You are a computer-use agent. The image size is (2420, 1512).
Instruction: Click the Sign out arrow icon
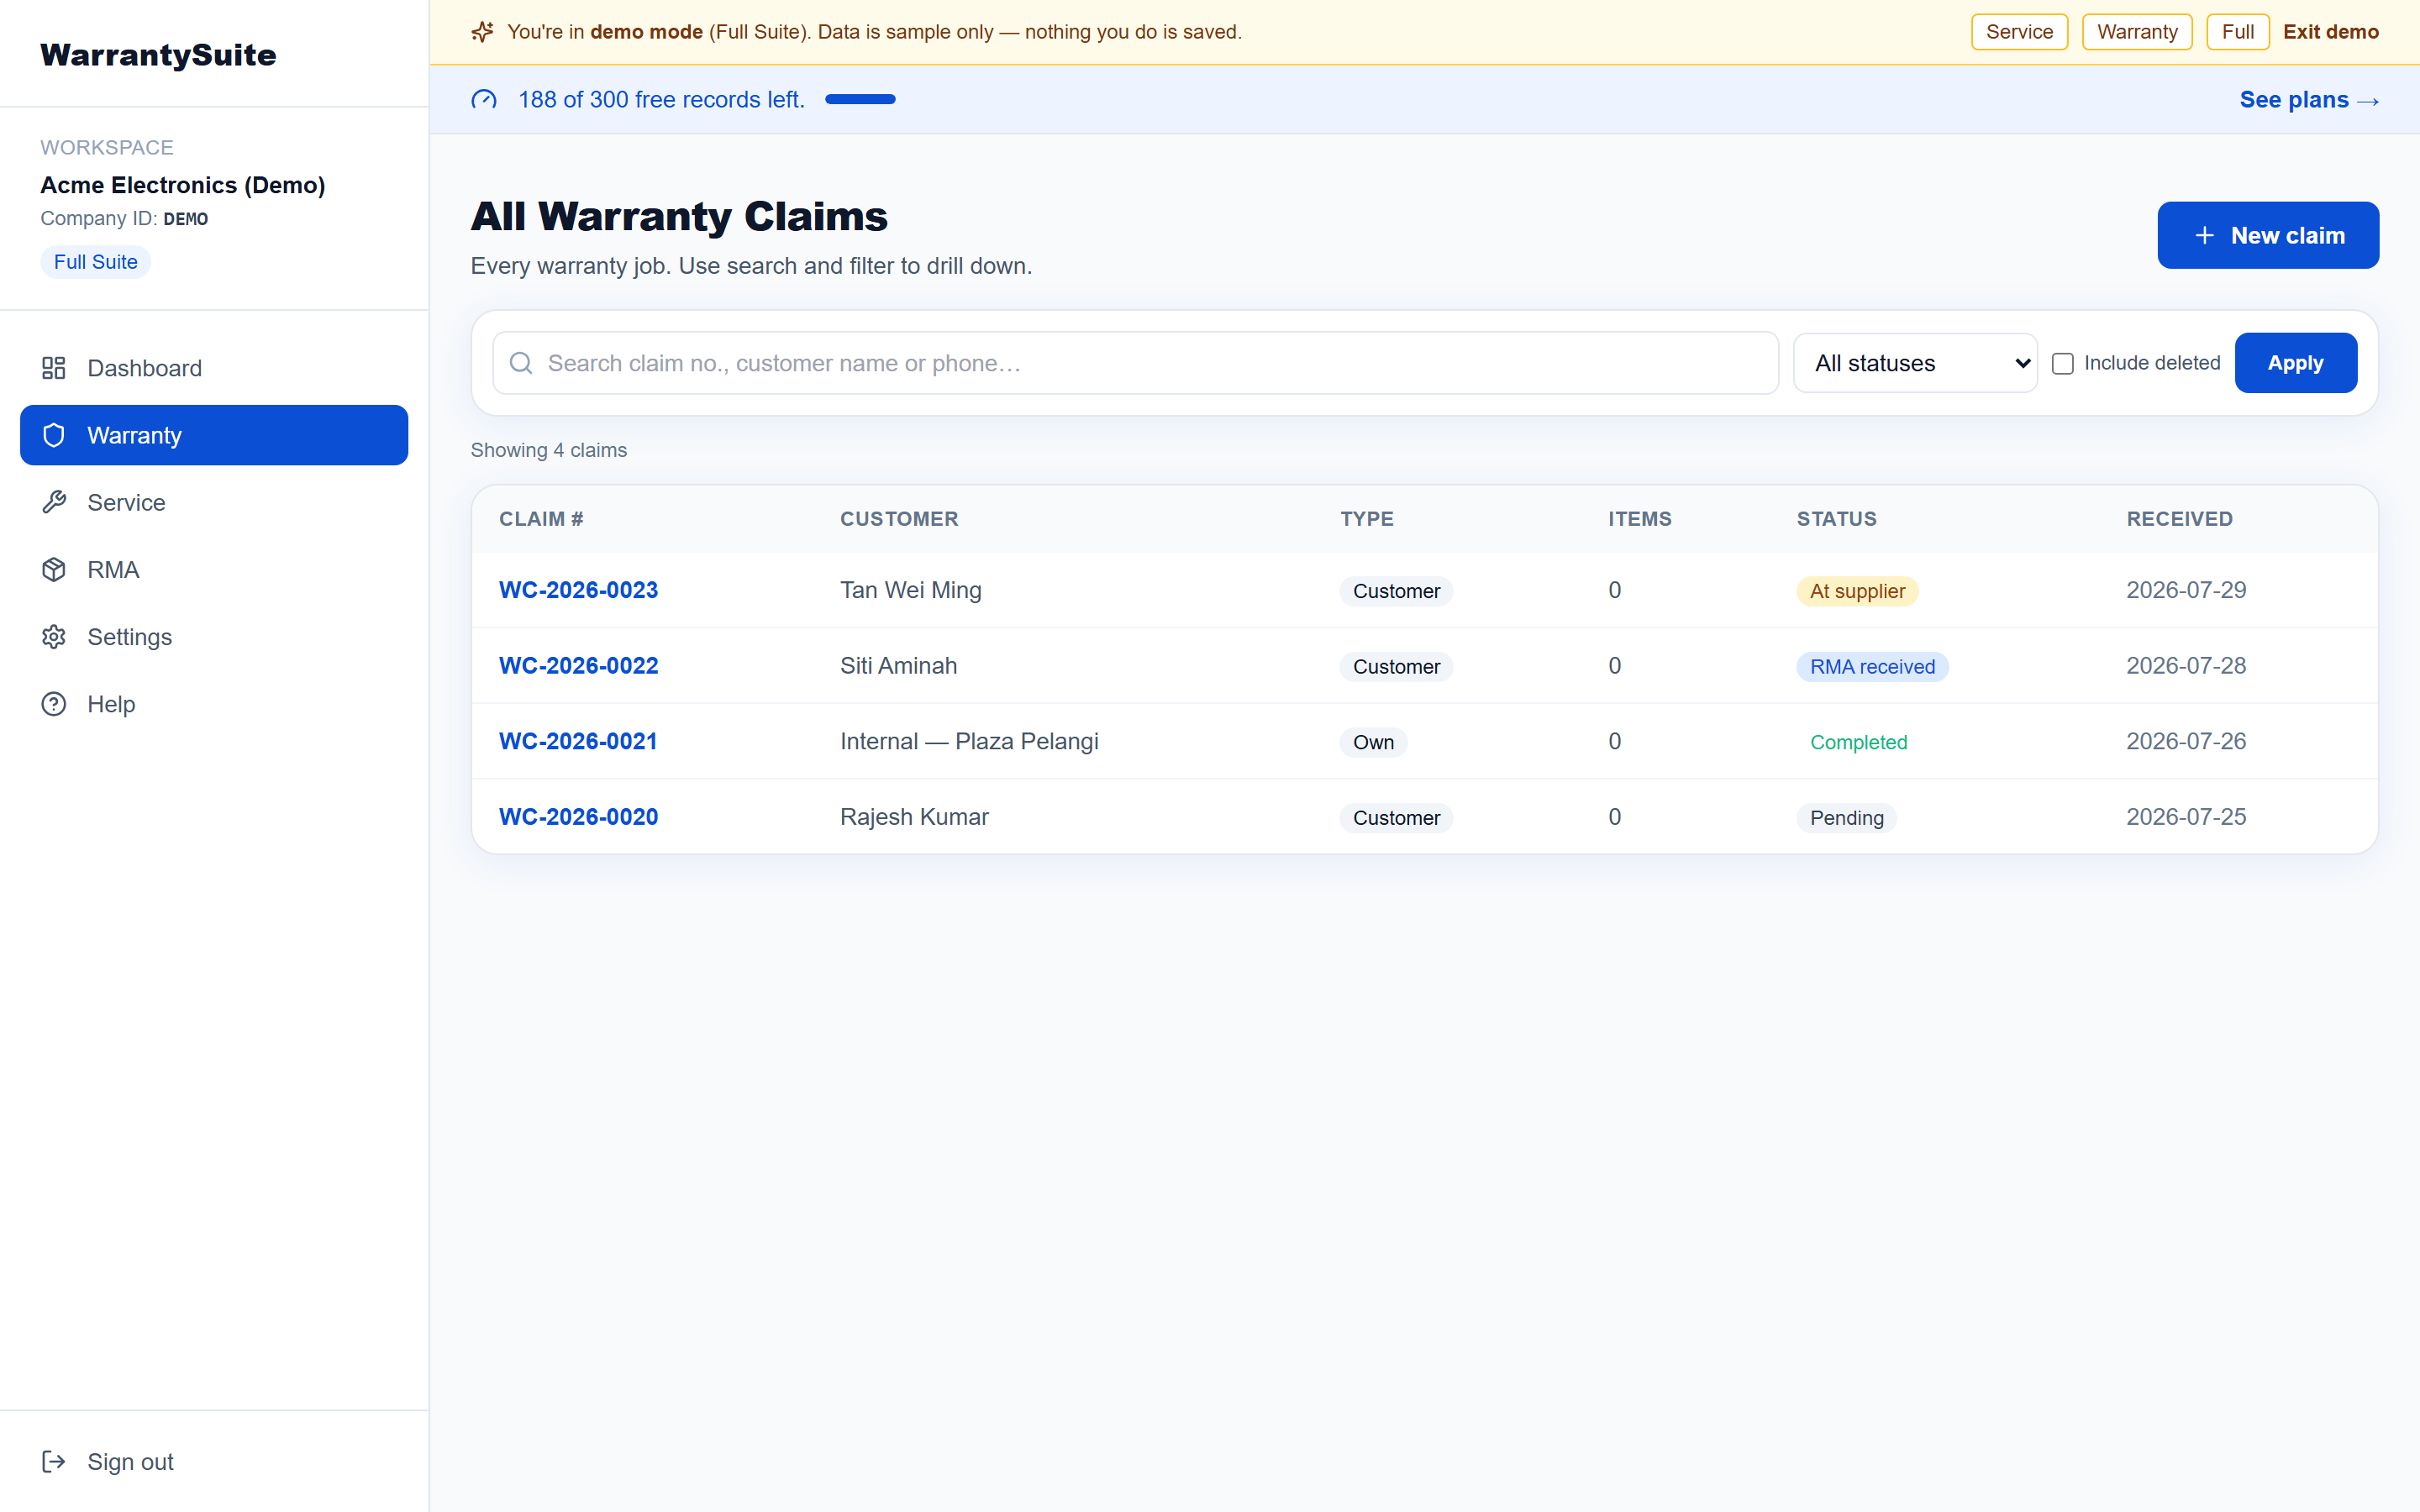tap(54, 1461)
